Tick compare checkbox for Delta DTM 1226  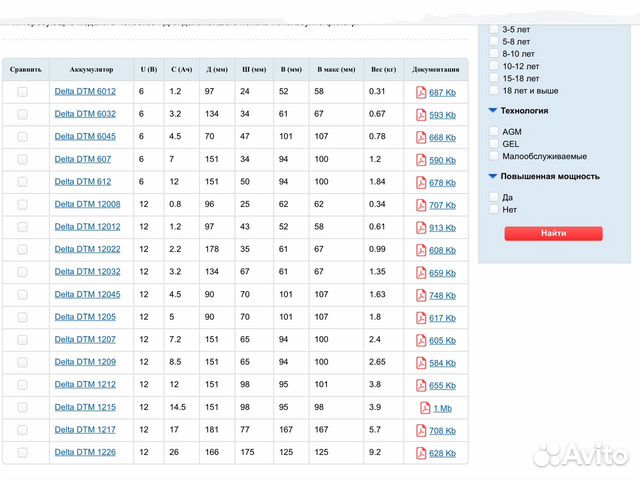[22, 452]
